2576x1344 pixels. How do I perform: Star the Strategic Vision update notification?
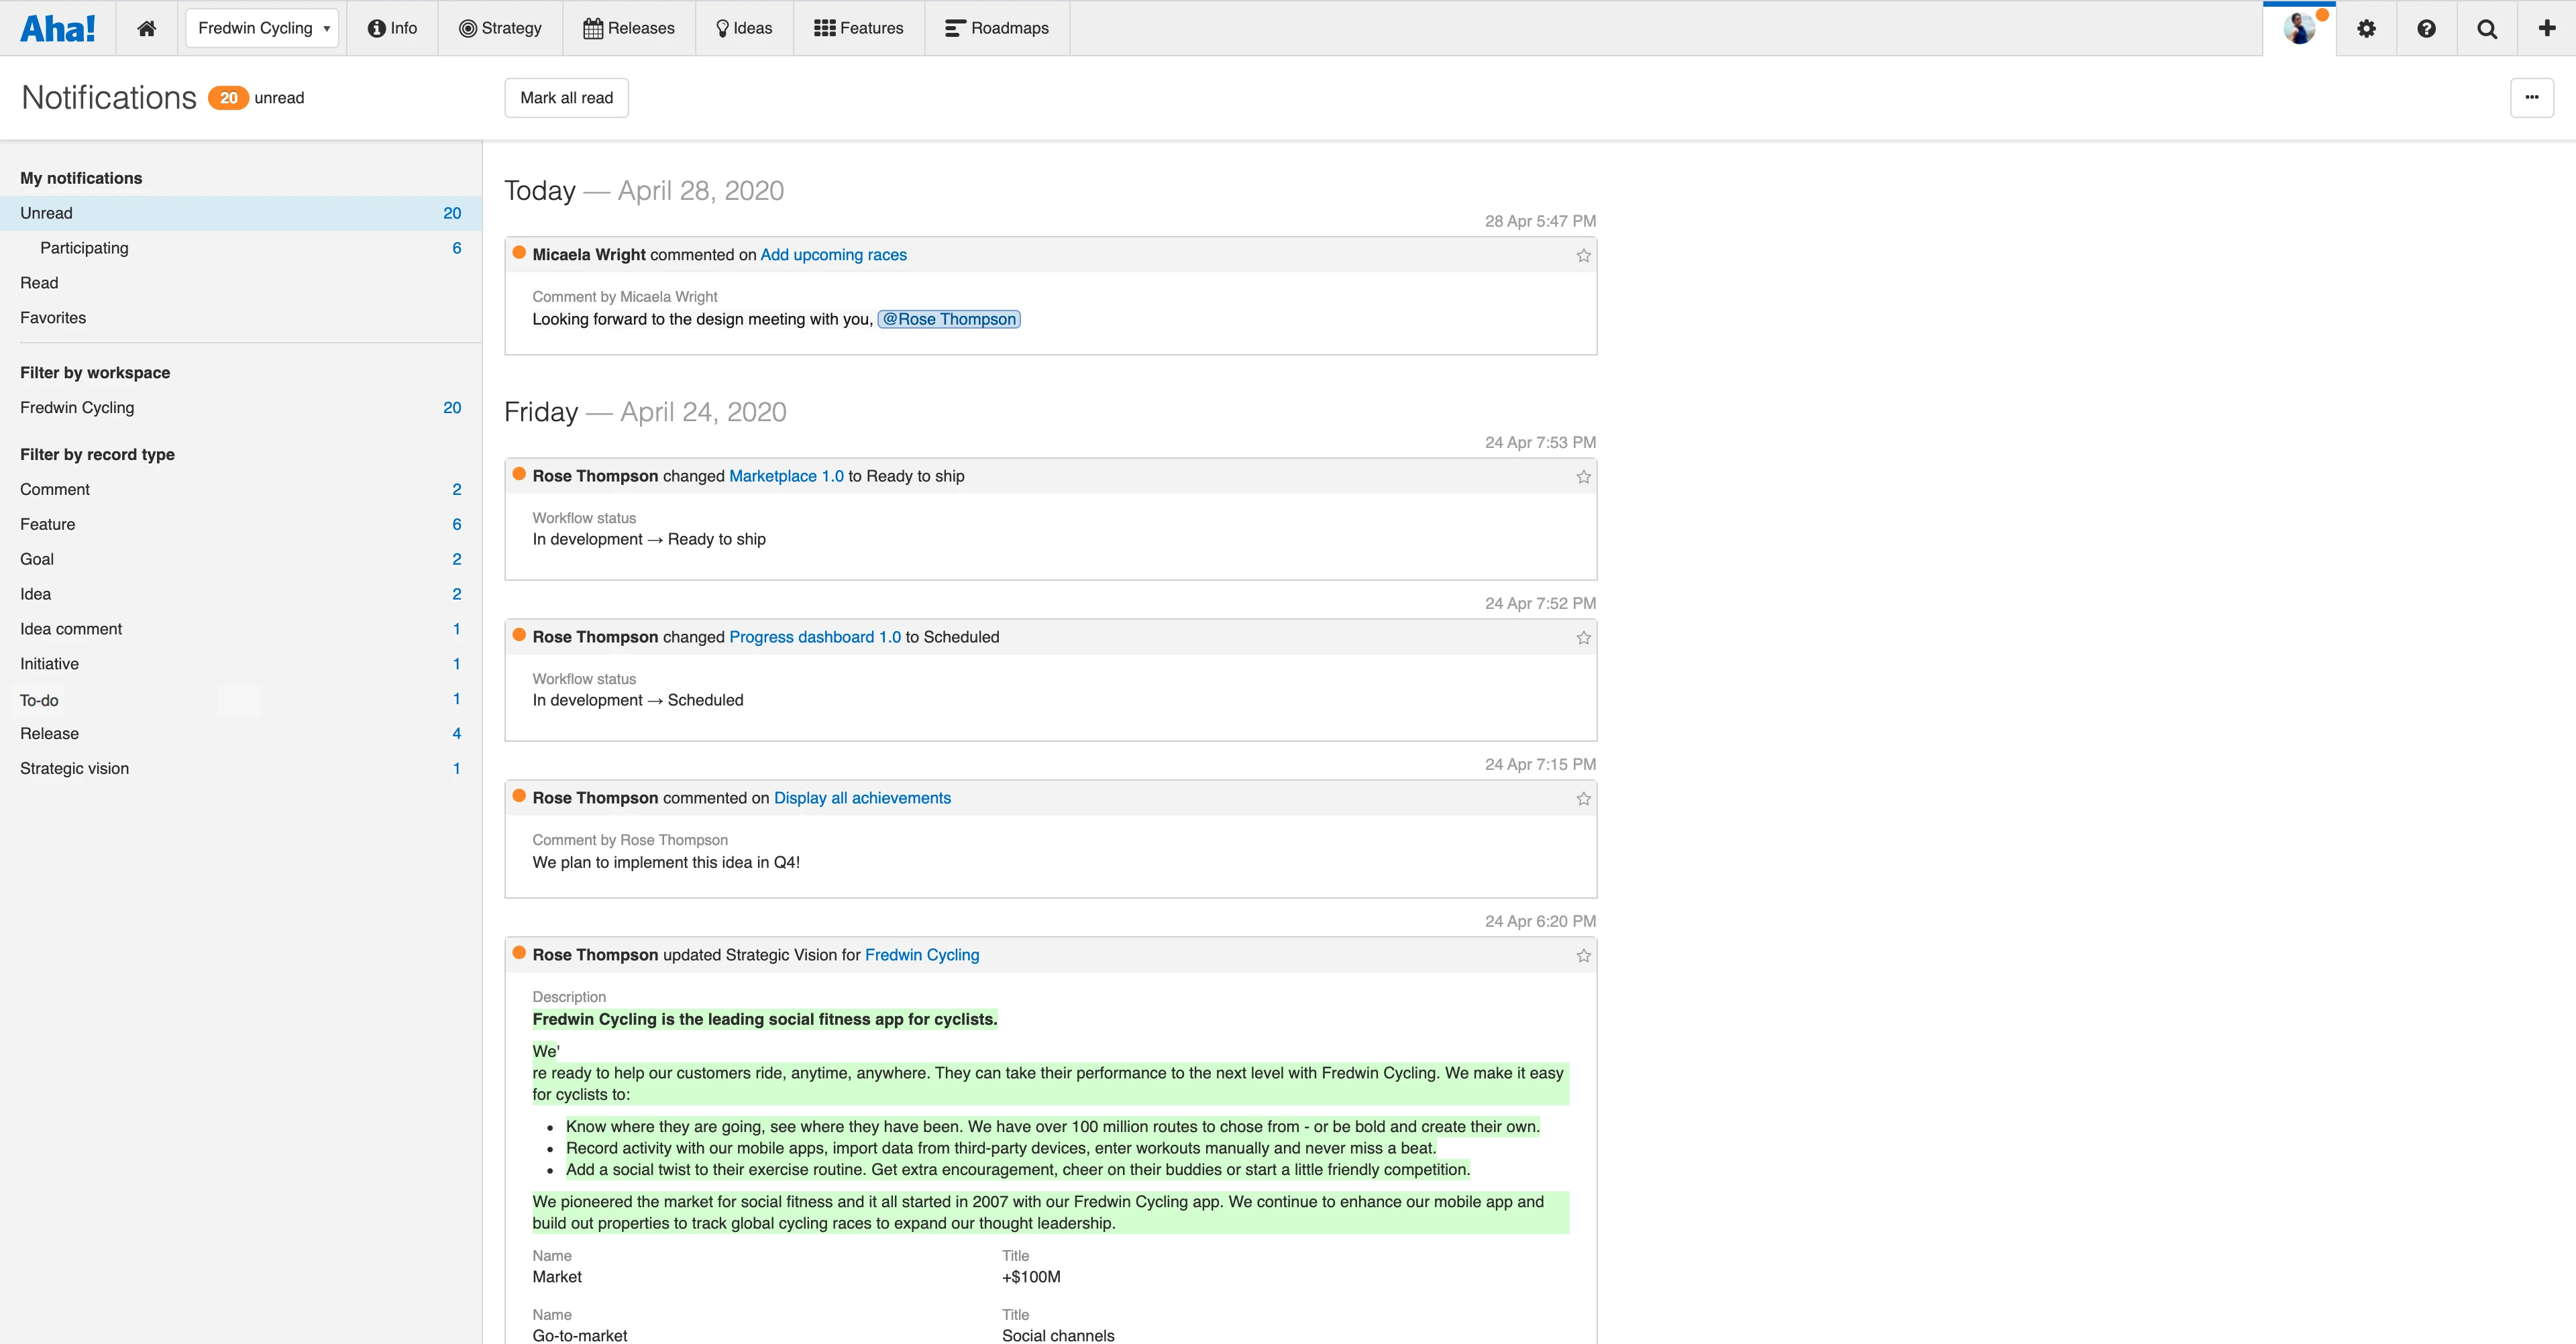1583,956
